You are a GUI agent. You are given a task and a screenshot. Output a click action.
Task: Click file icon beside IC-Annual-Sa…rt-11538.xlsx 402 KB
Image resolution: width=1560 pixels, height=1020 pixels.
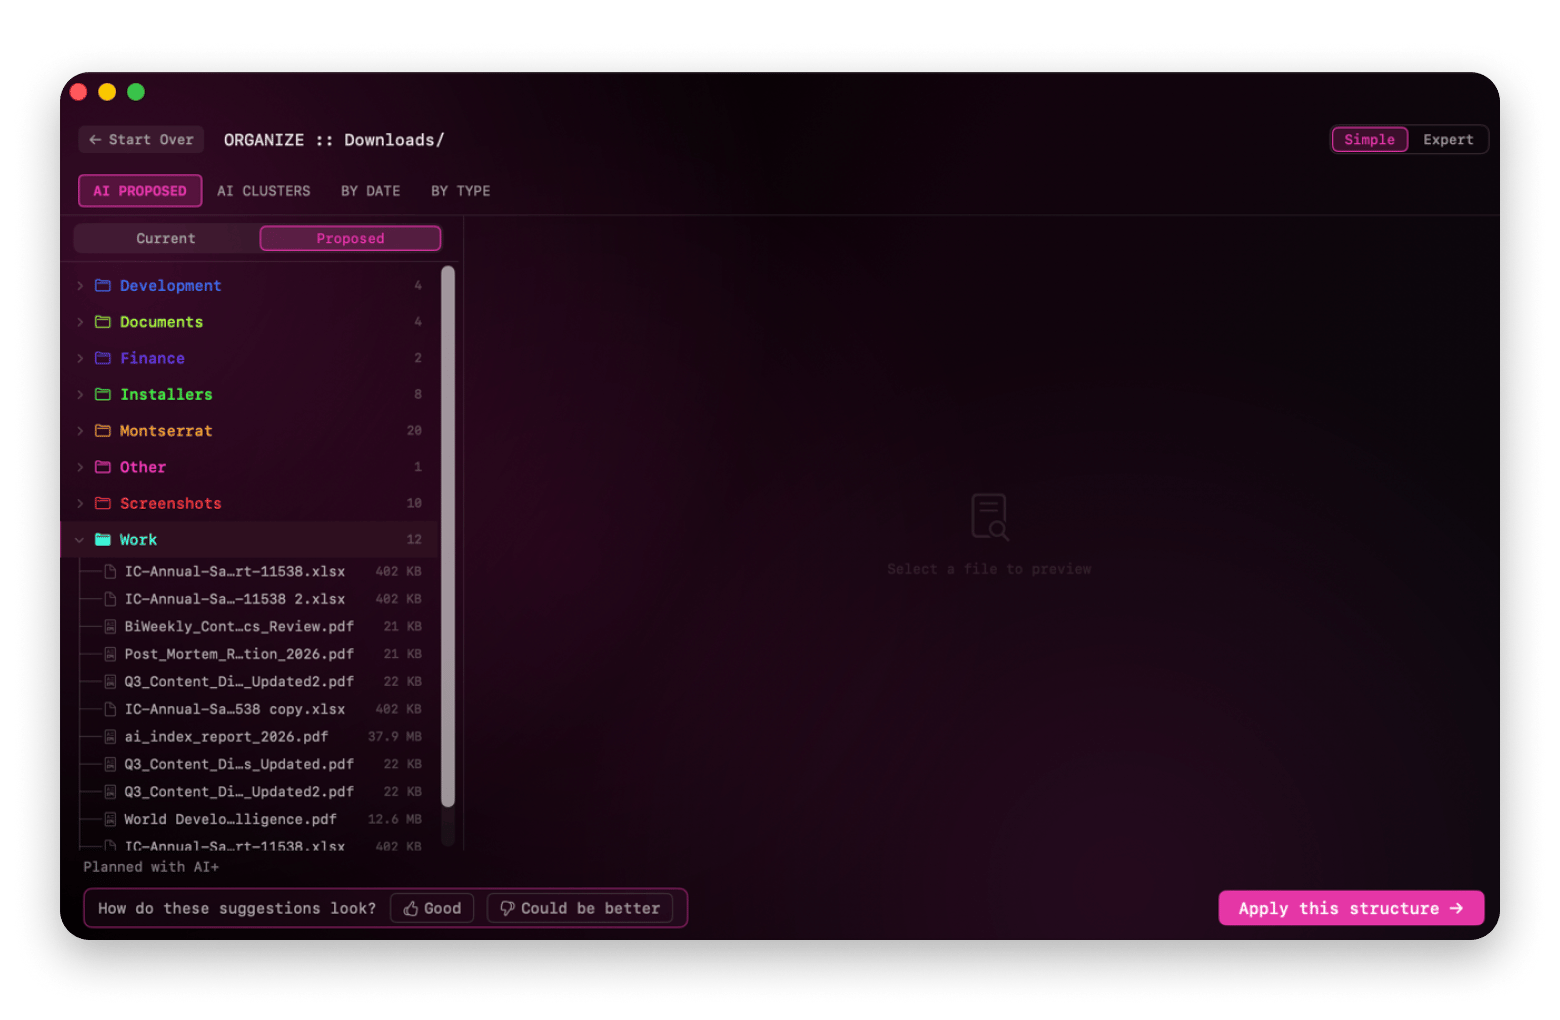click(x=111, y=572)
